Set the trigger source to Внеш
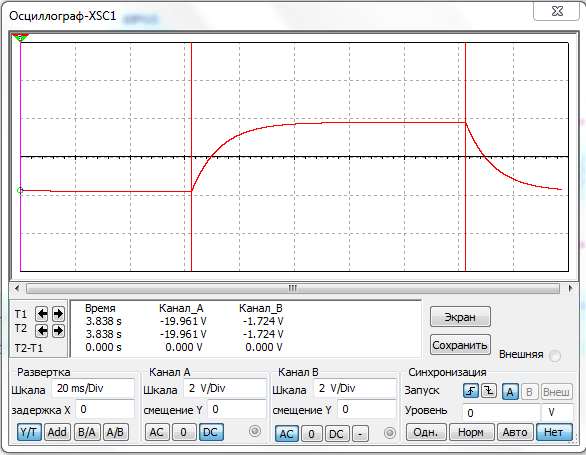The image size is (586, 455). [x=556, y=392]
